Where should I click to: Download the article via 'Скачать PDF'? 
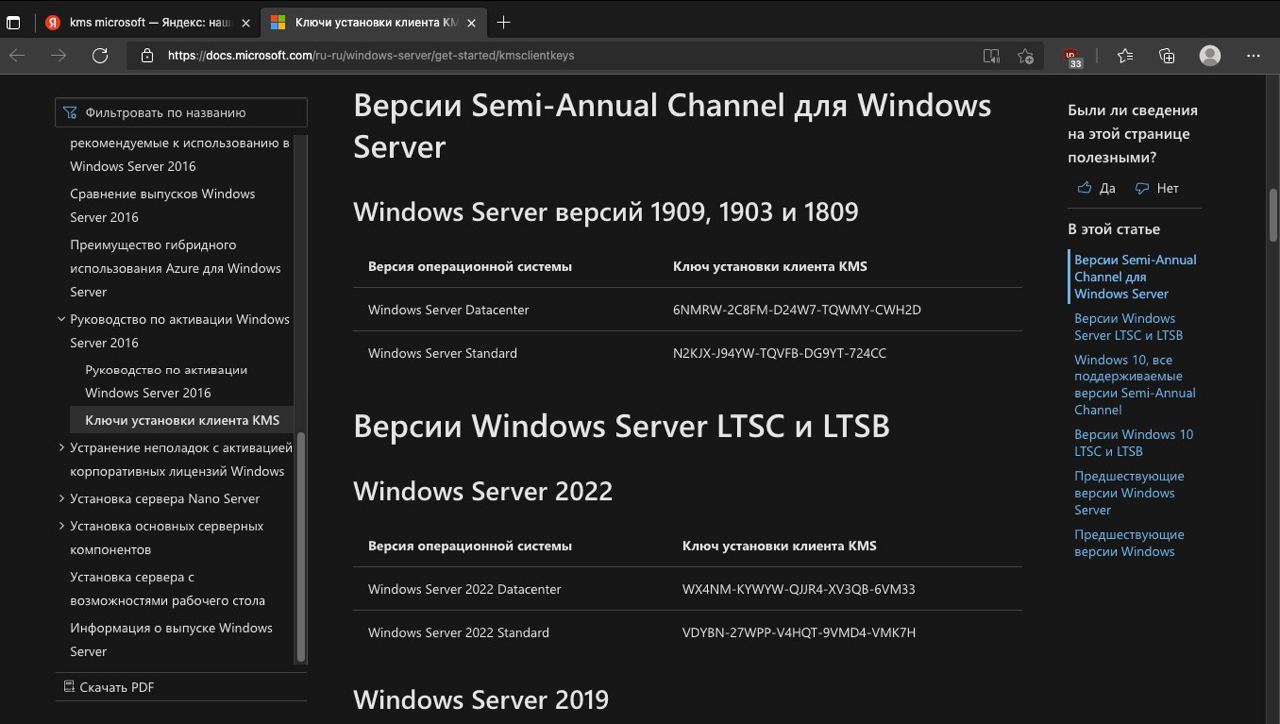pyautogui.click(x=108, y=687)
